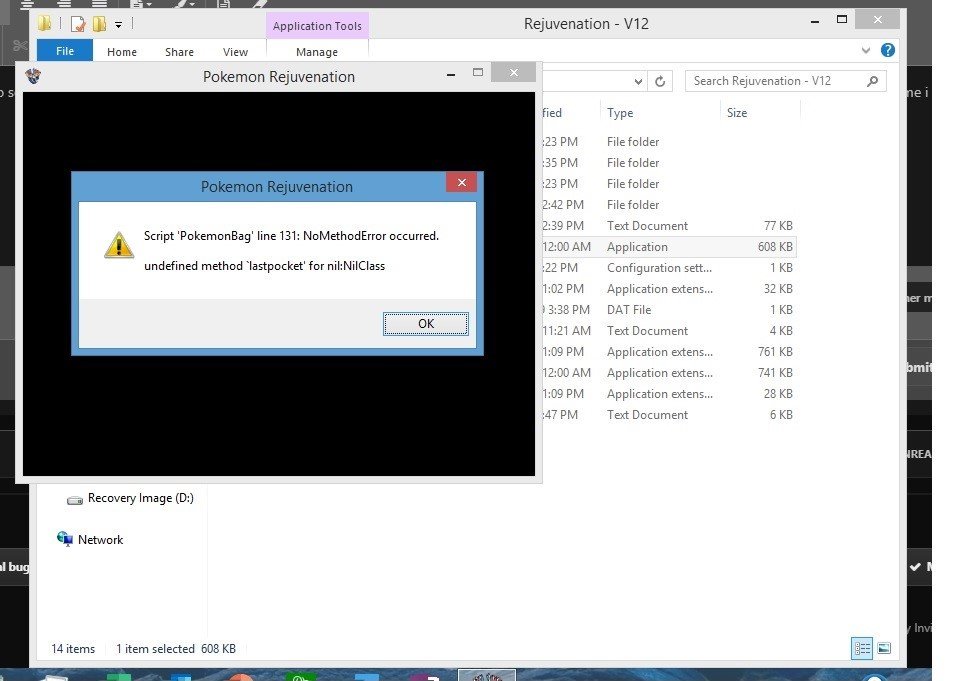Click '1 item selected 608 KB' status text
This screenshot has width=961, height=681.
click(x=176, y=649)
